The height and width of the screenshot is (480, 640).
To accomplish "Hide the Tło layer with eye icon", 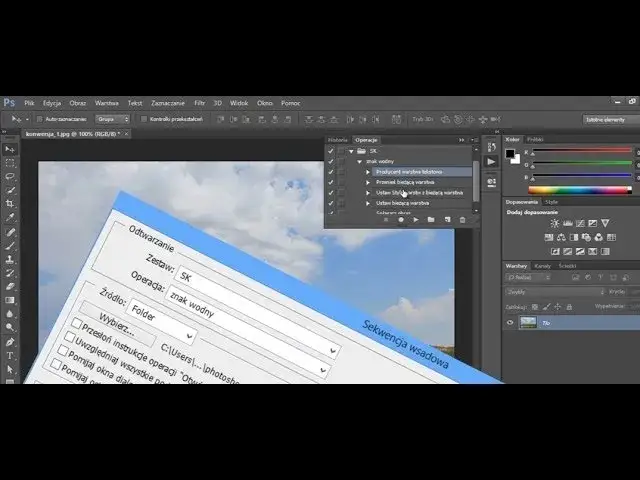I will (511, 323).
